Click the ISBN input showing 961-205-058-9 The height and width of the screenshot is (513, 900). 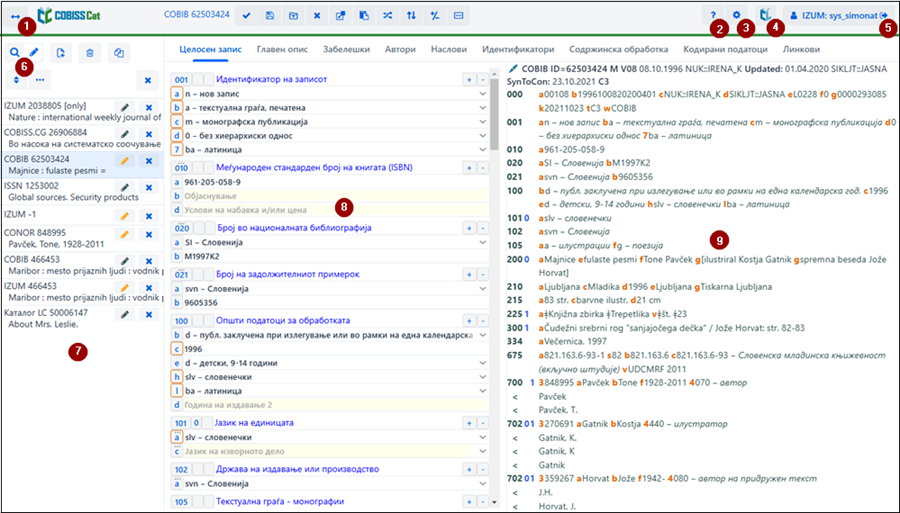[x=336, y=182]
